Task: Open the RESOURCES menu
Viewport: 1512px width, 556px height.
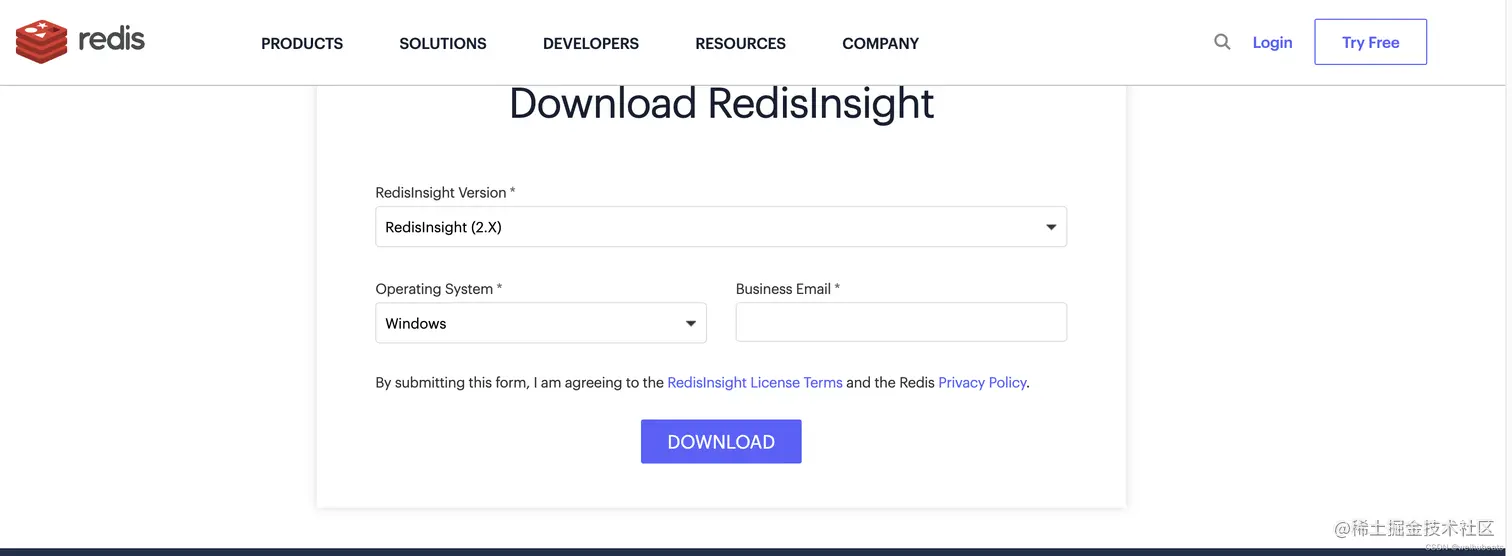Action: (x=741, y=43)
